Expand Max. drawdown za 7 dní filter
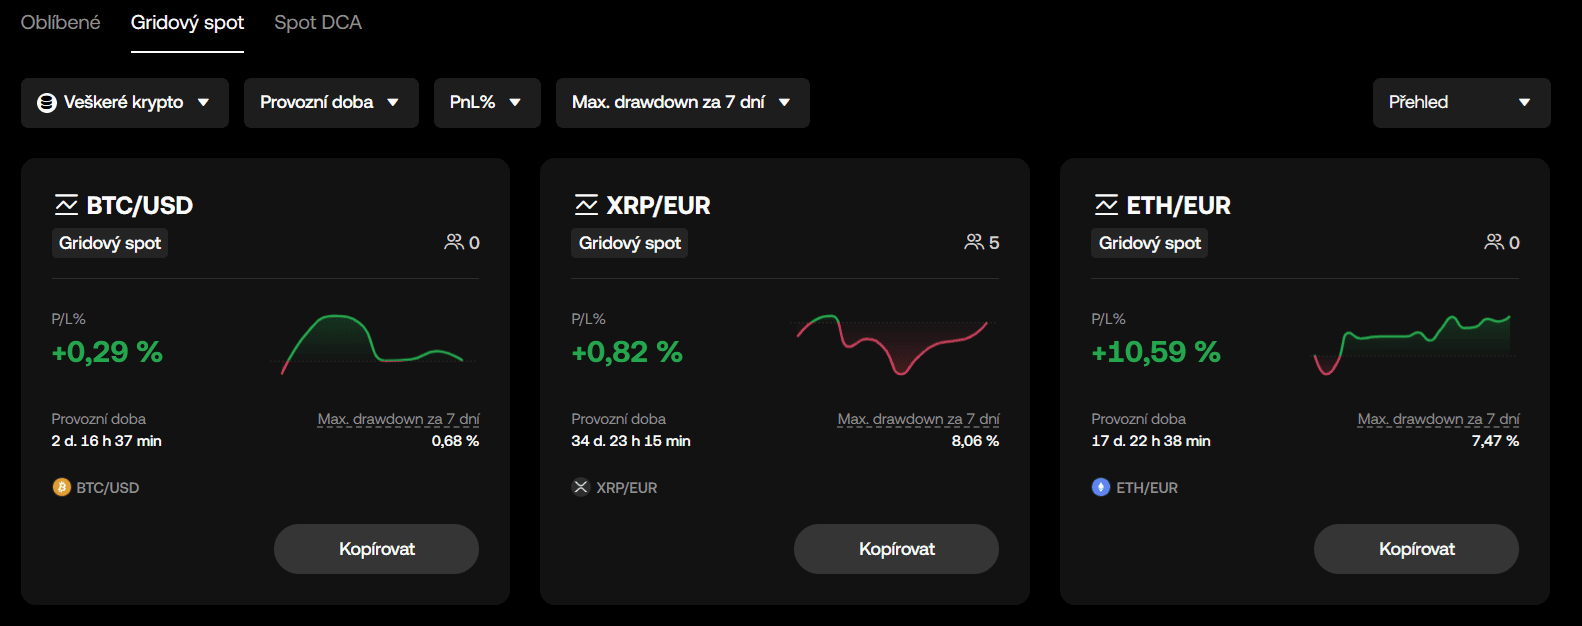The image size is (1582, 626). pyautogui.click(x=682, y=103)
